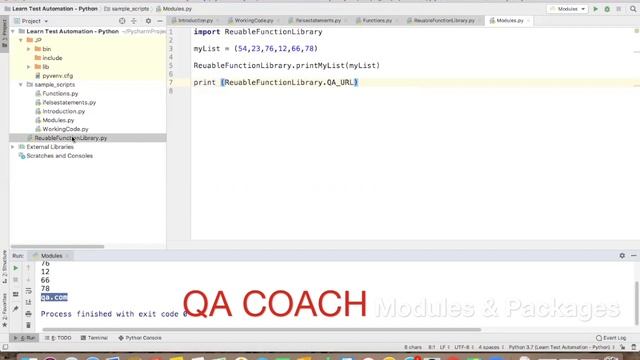Image resolution: width=640 pixels, height=360 pixels.
Task: Open Modules.py in project tree
Action: [58, 120]
